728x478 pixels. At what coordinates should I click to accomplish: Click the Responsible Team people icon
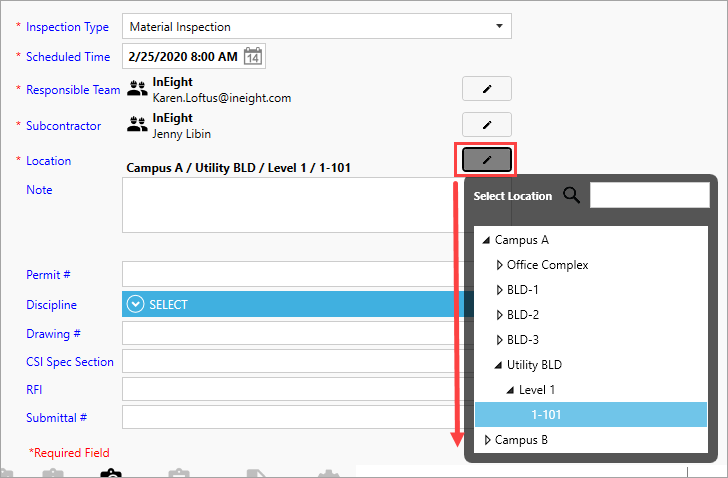[137, 89]
